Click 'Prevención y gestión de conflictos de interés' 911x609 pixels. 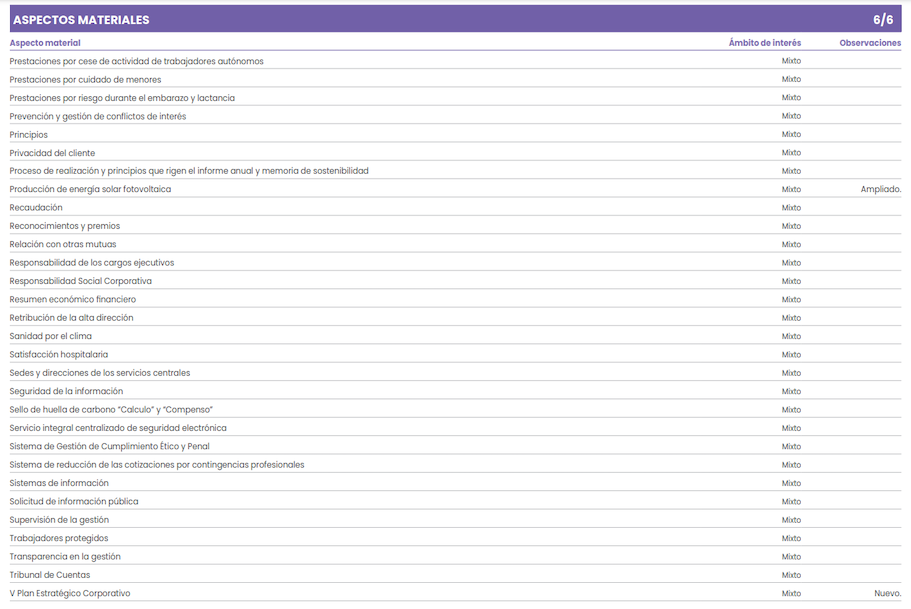click(98, 116)
